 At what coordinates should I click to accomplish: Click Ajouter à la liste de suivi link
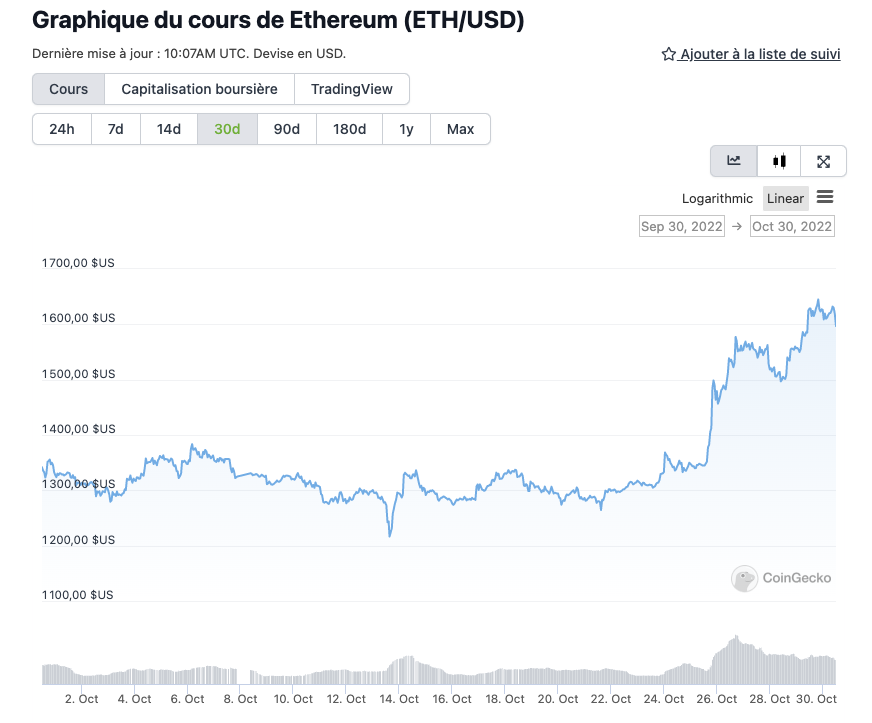pos(760,54)
